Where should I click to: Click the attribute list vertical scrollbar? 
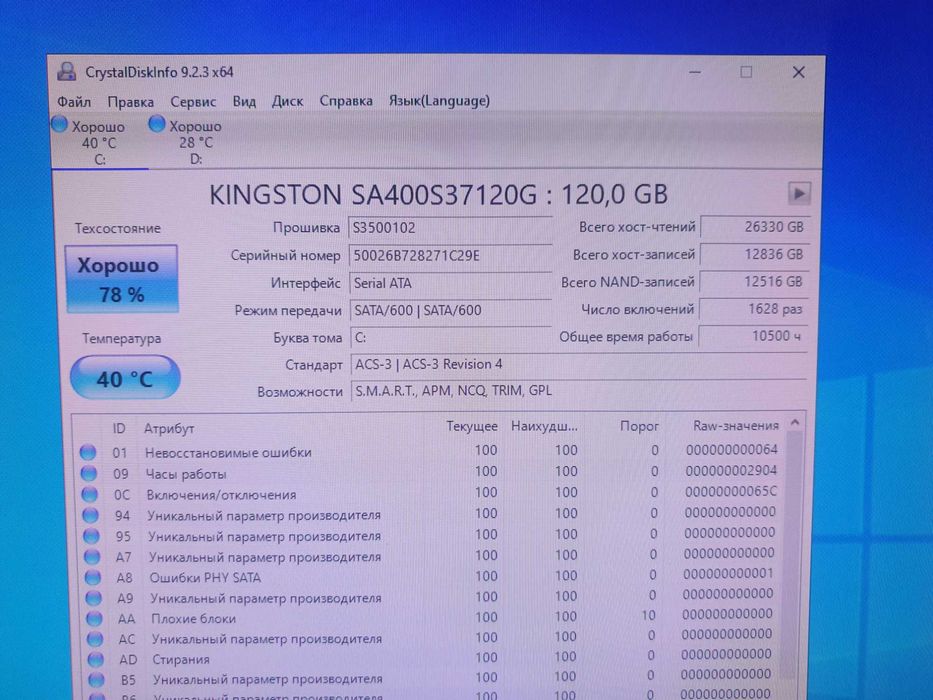[791, 554]
